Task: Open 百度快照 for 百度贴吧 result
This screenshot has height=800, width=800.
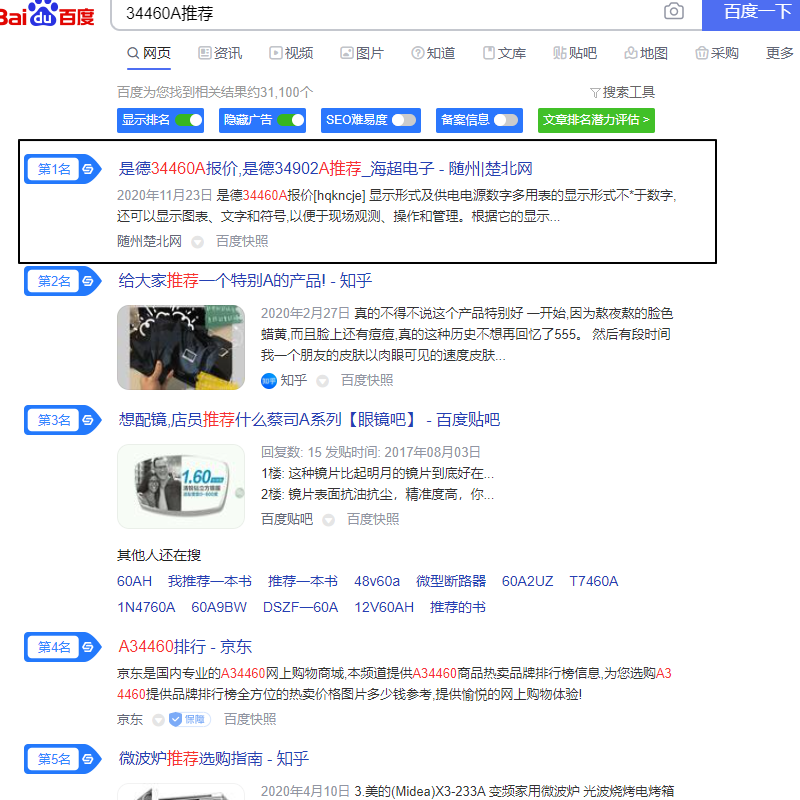Action: pyautogui.click(x=373, y=519)
